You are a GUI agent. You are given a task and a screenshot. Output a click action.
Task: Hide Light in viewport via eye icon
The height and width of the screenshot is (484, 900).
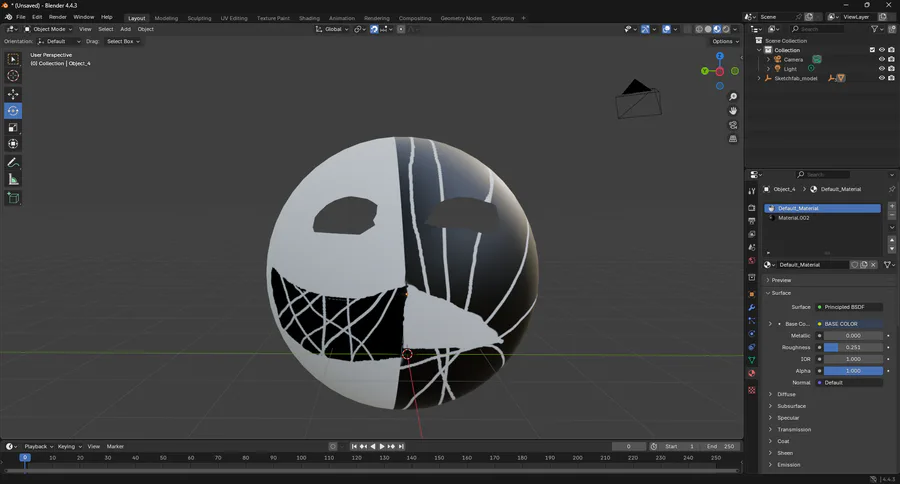coord(882,68)
